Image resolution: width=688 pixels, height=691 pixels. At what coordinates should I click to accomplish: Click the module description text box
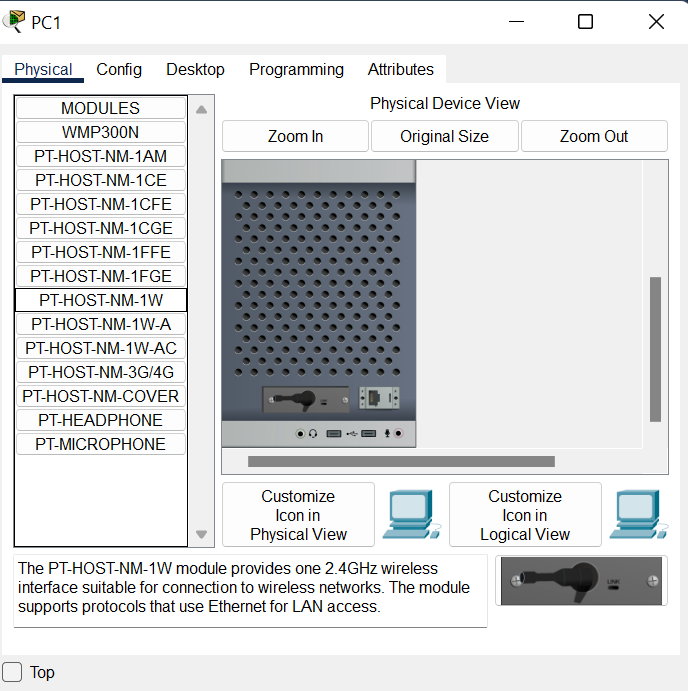click(x=250, y=591)
